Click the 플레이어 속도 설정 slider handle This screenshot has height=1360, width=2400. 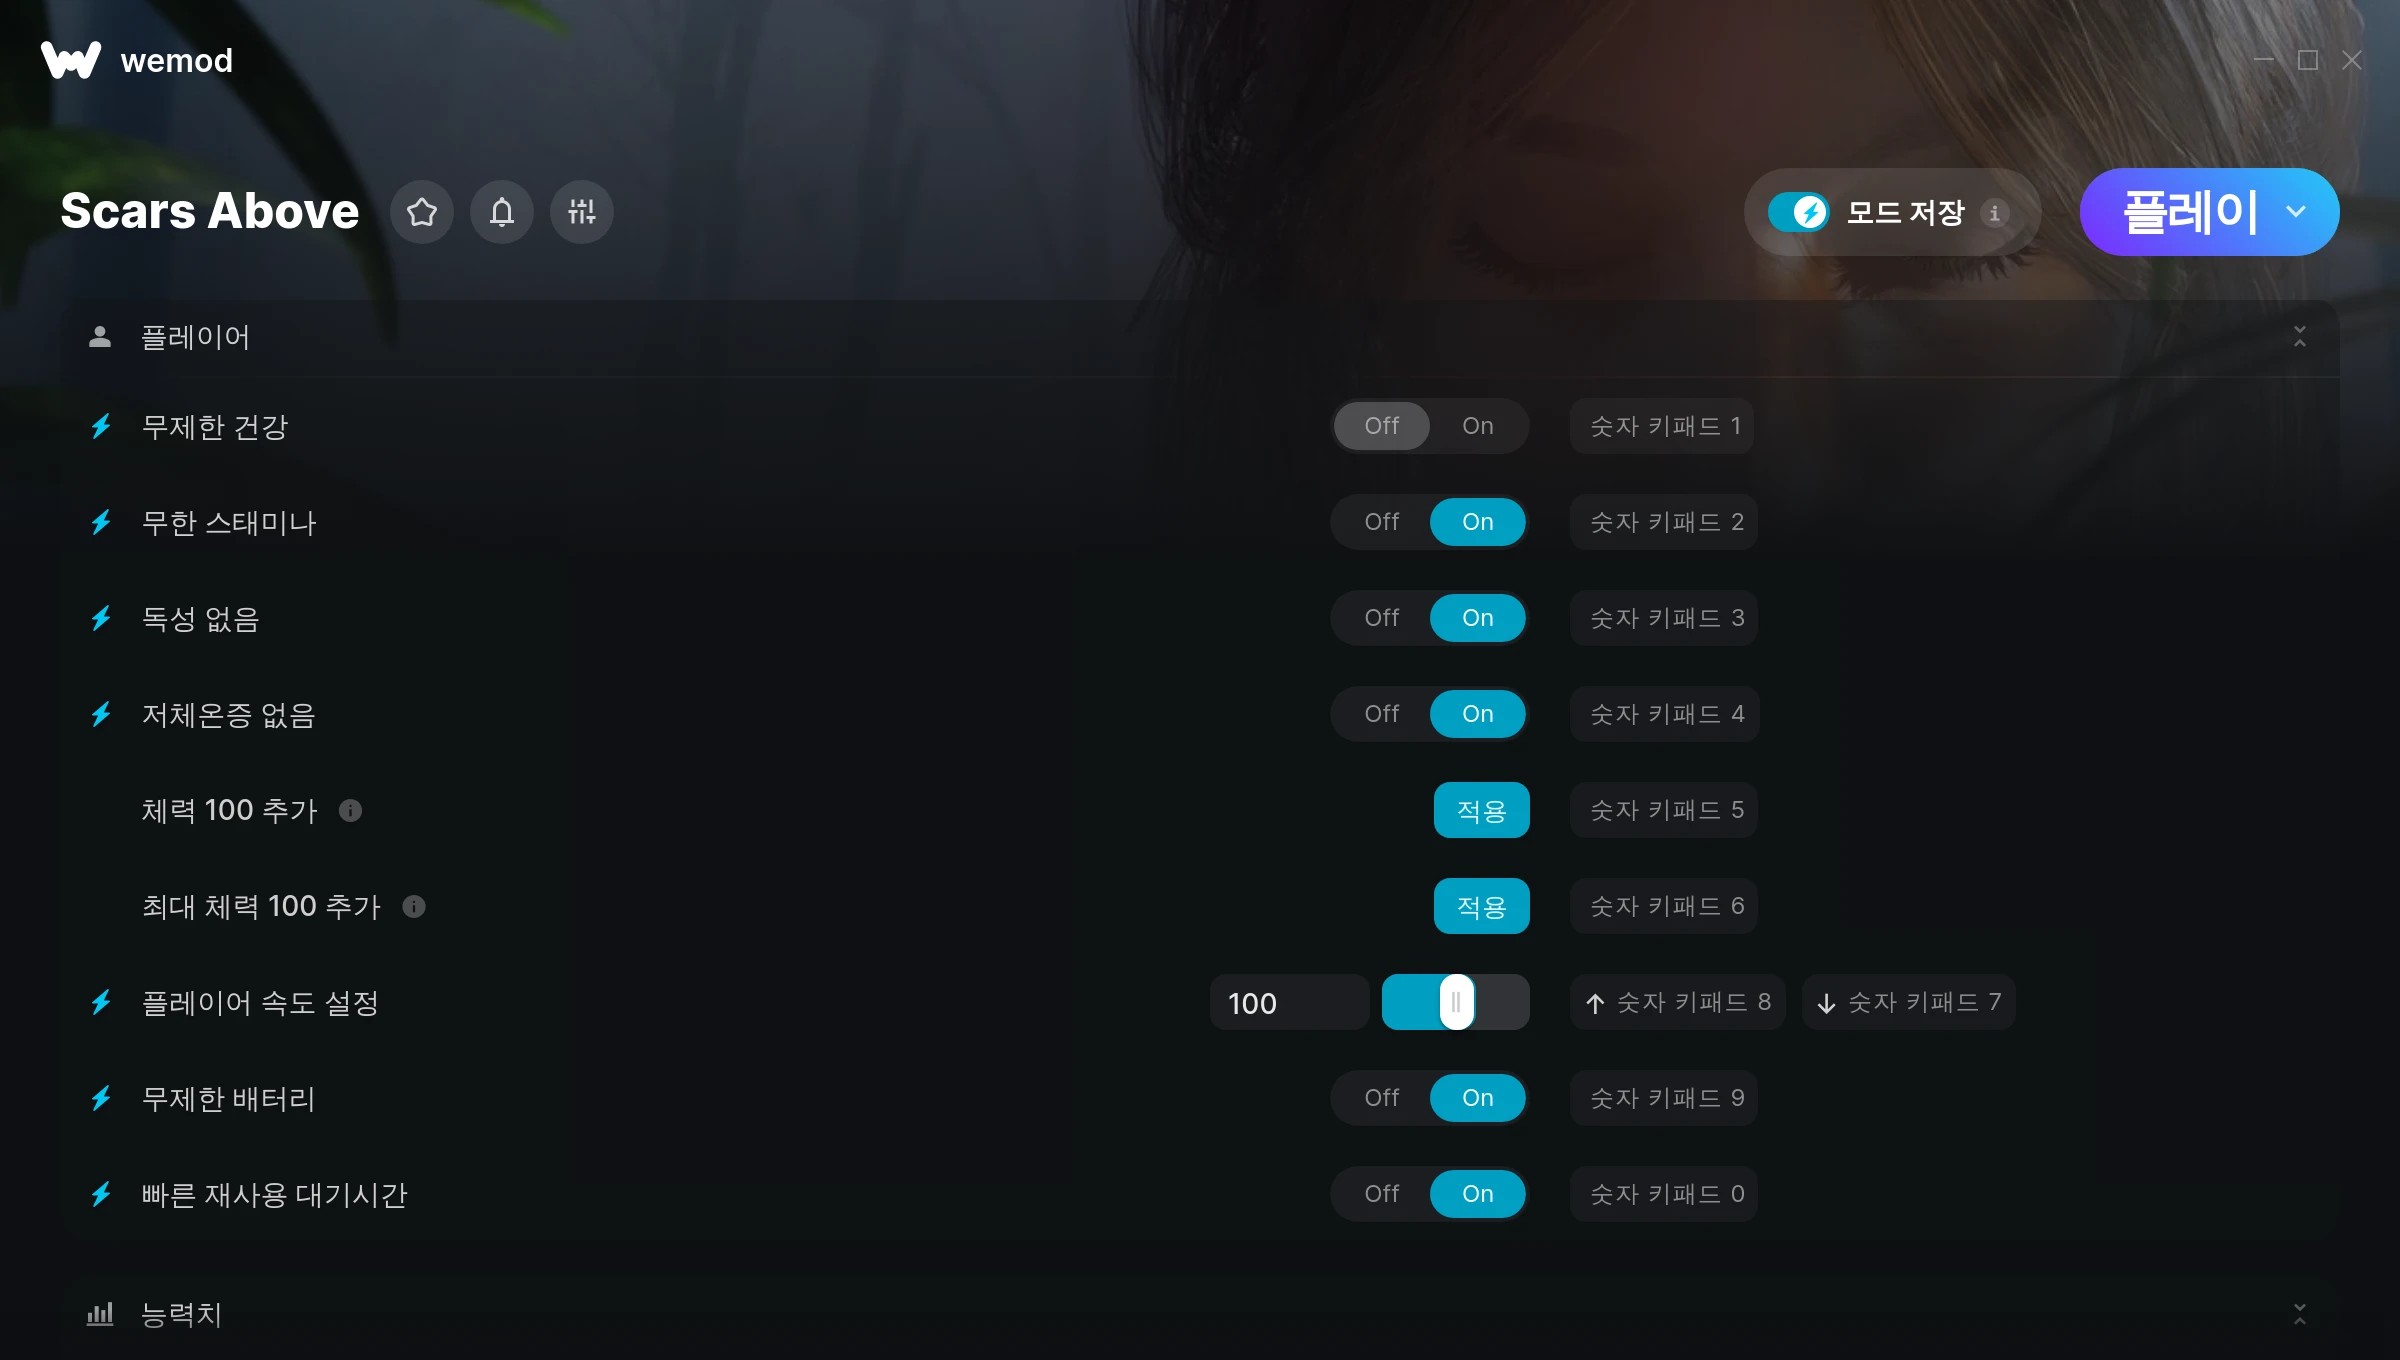(x=1457, y=1002)
